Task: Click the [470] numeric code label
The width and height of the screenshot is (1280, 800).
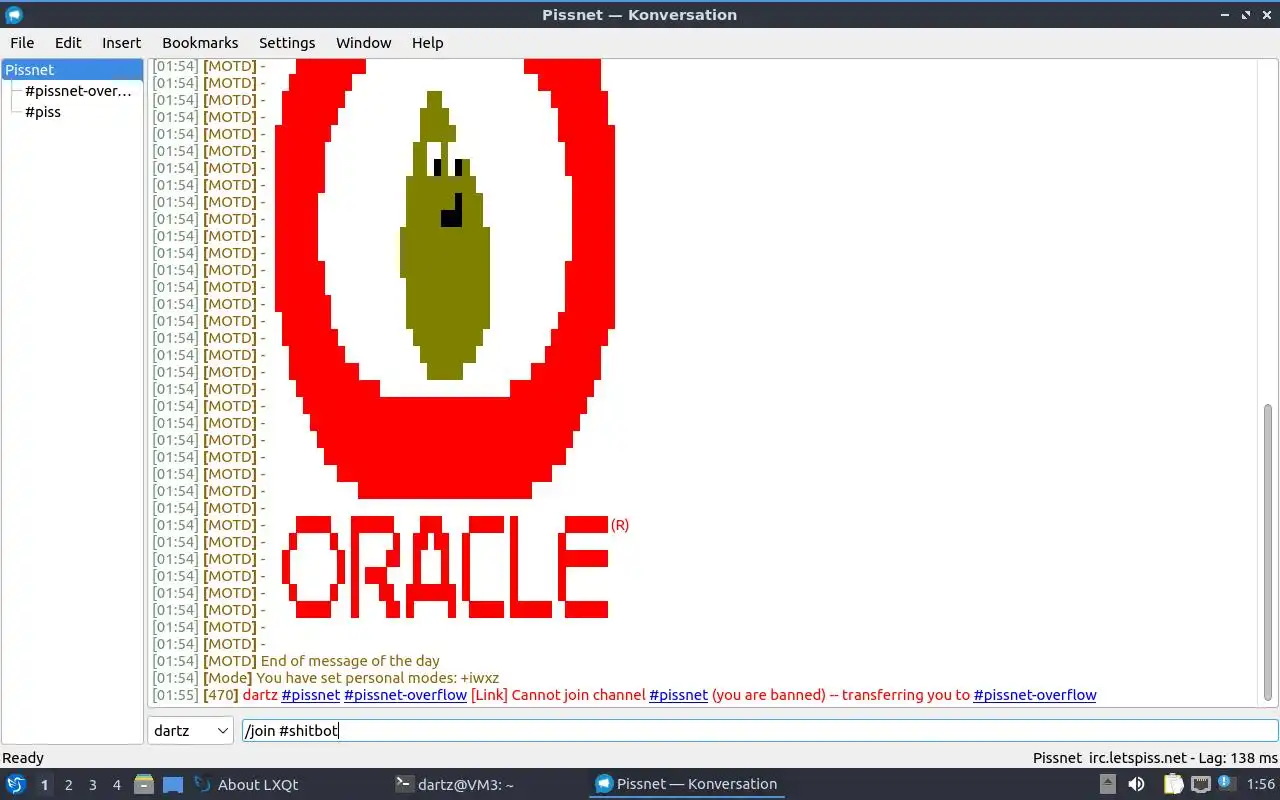Action: click(220, 695)
